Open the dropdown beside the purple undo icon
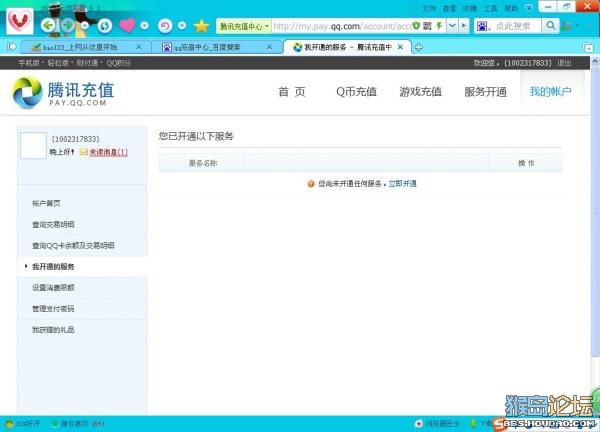This screenshot has width=600, height=432. coord(182,26)
